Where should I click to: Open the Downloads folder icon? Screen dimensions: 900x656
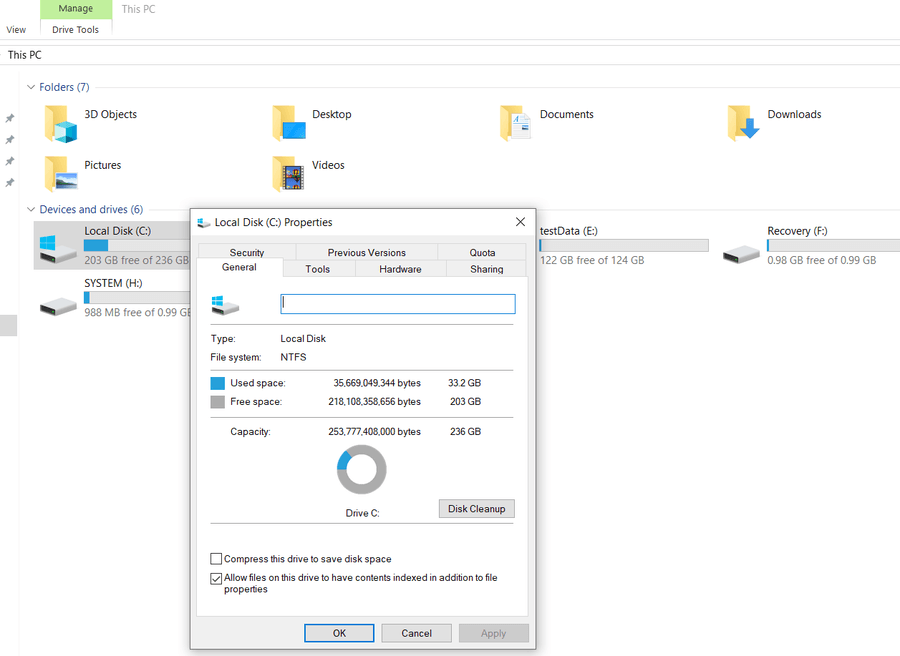click(x=743, y=123)
